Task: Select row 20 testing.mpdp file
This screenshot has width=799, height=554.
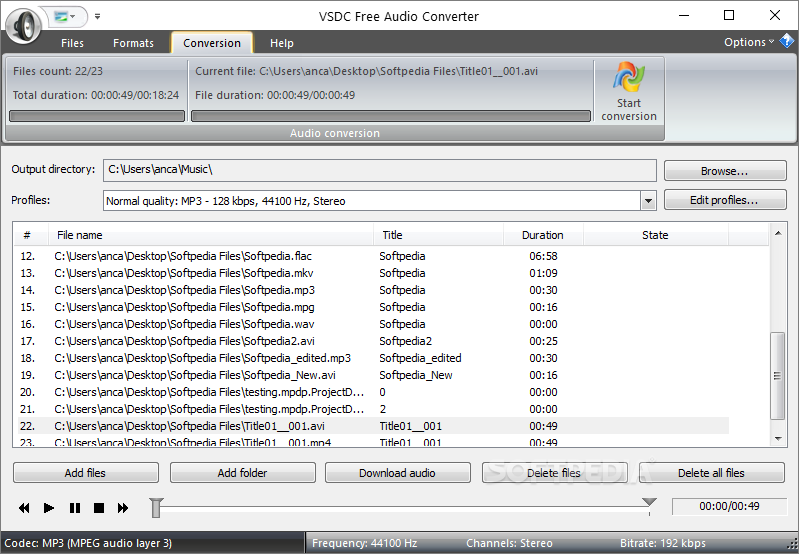Action: [x=373, y=392]
